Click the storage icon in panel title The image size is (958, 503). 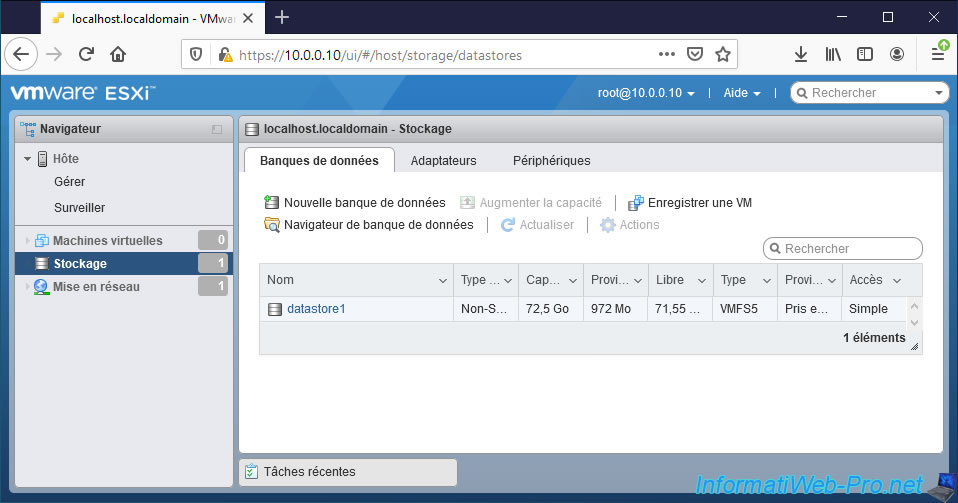coord(251,129)
